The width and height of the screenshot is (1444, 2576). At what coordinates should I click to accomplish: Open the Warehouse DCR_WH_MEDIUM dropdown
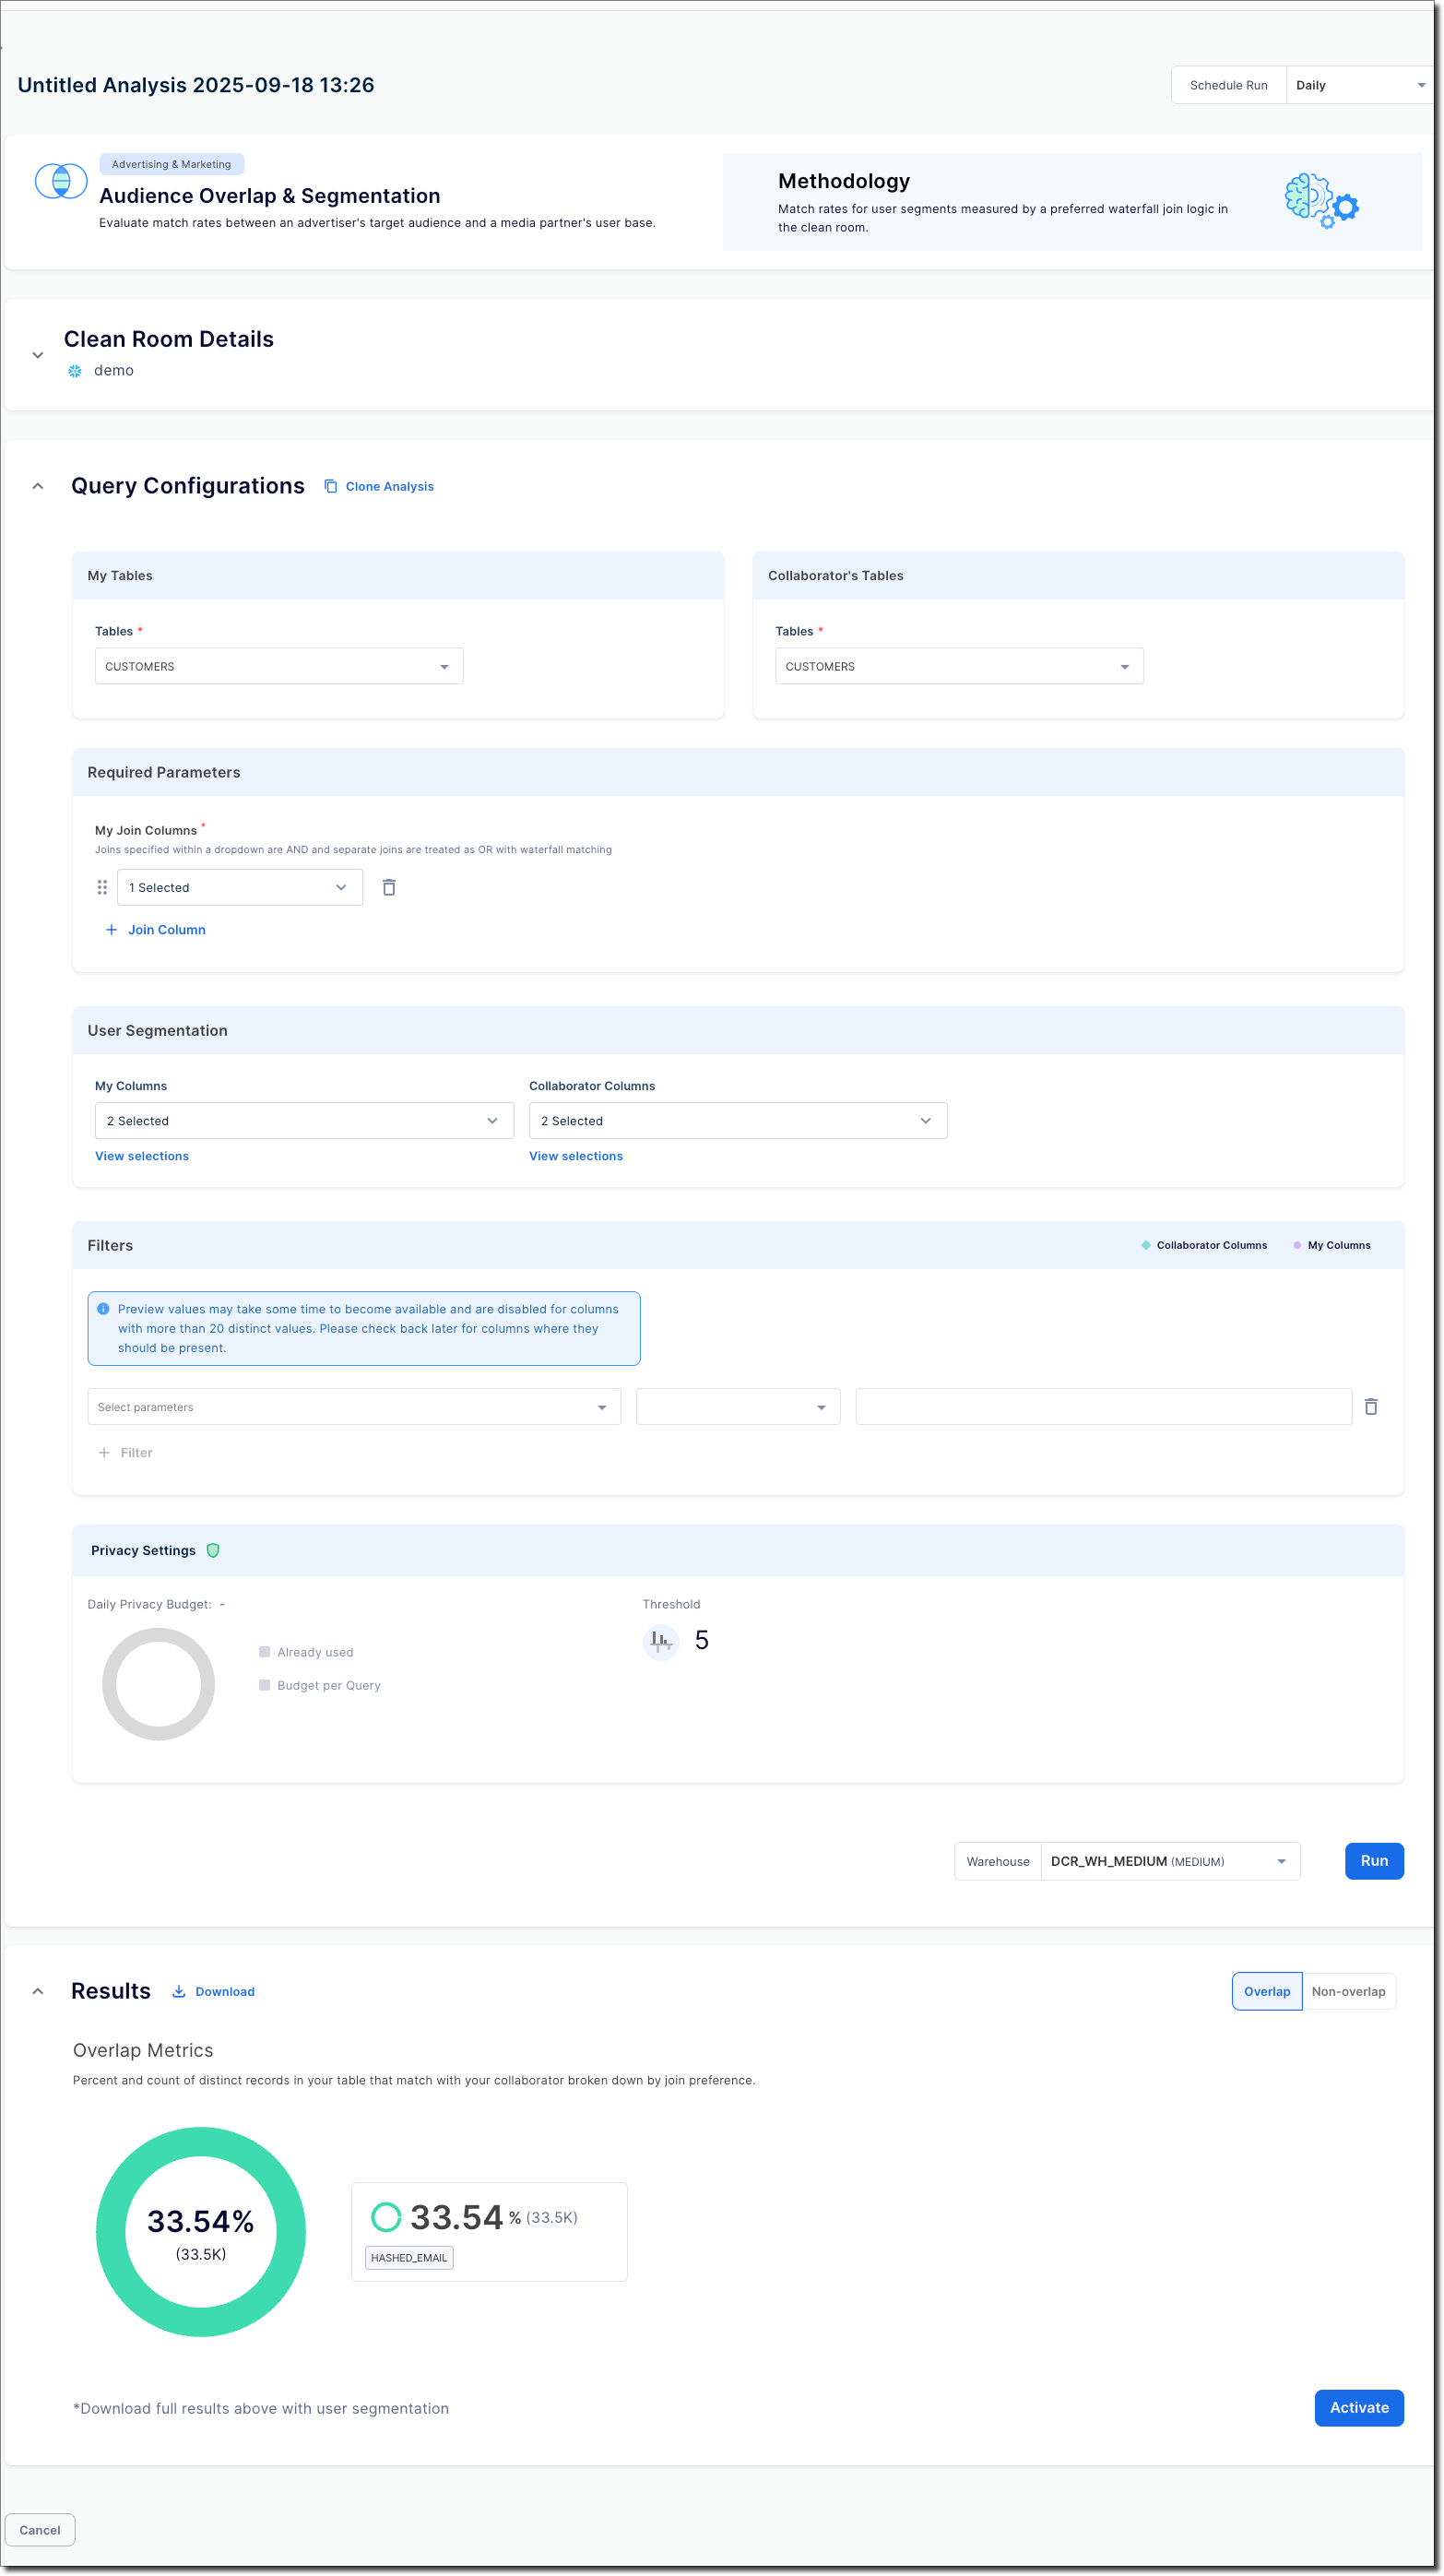[1169, 1861]
